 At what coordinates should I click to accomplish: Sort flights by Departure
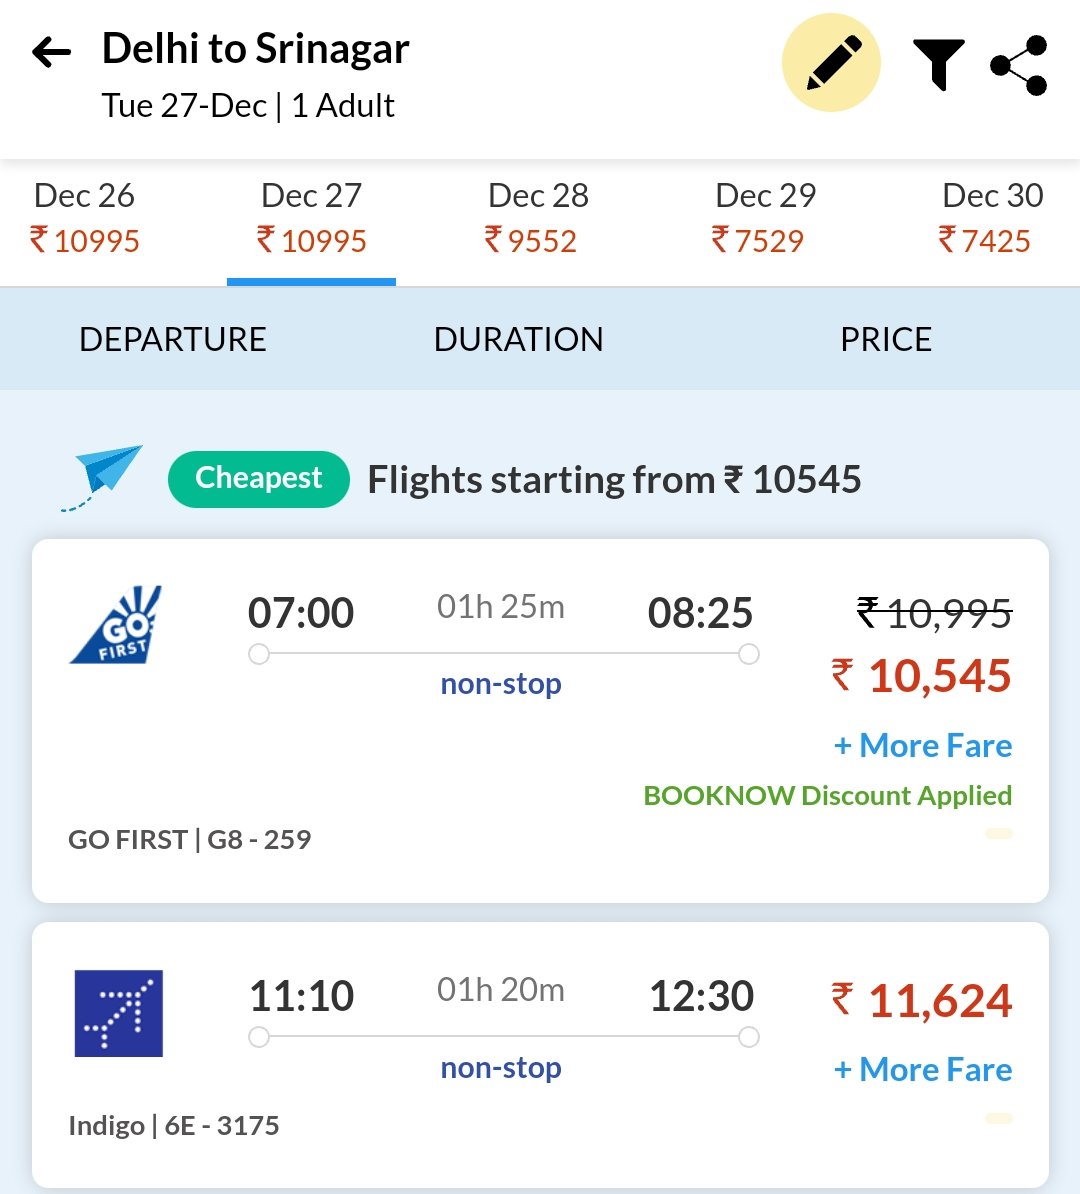pos(173,340)
